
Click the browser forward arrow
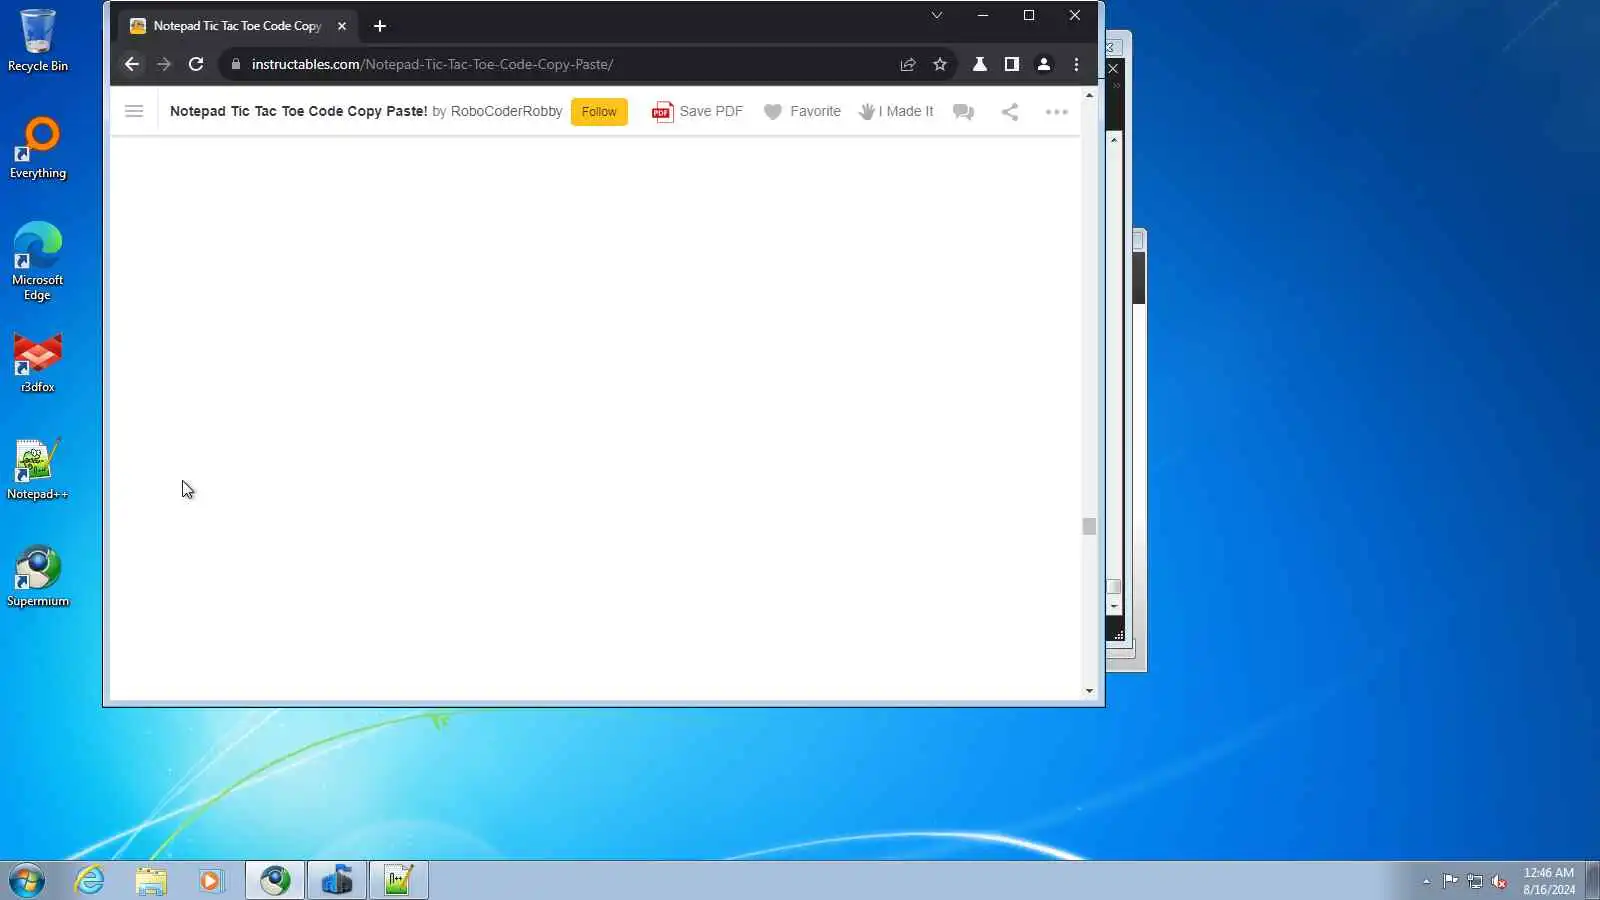pyautogui.click(x=164, y=64)
